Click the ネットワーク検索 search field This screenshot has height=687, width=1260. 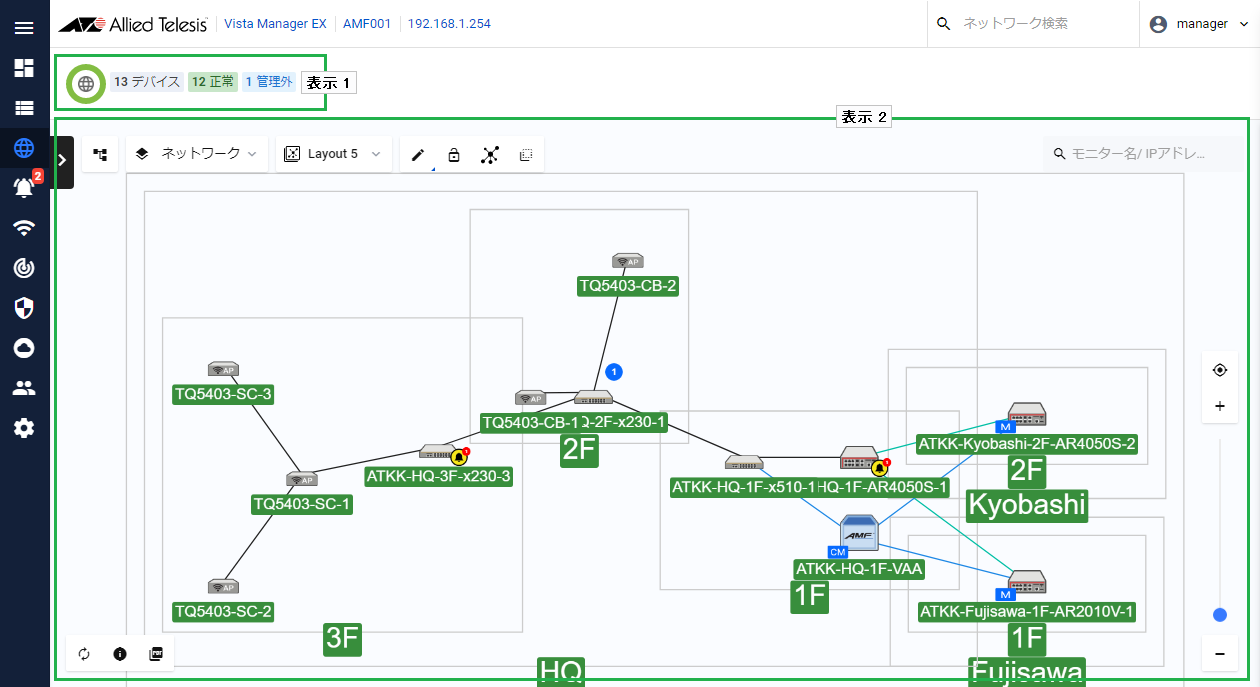coord(1040,24)
